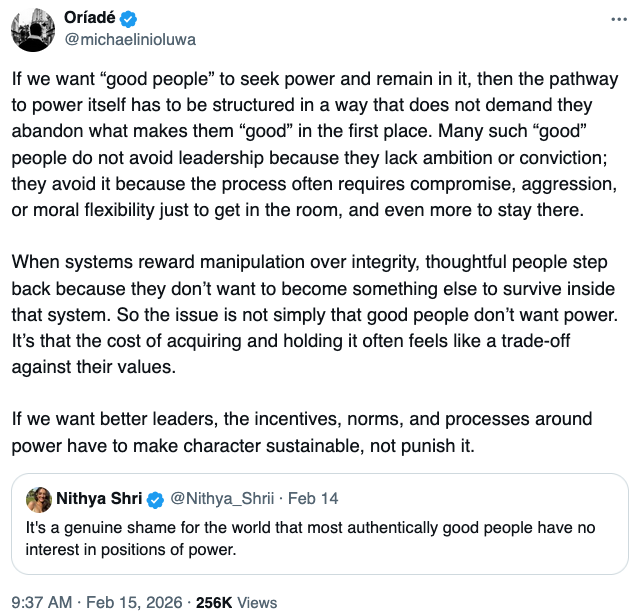Open quoted text 'It's a genuine shame'
The height and width of the screenshot is (616, 644).
pyautogui.click(x=308, y=527)
